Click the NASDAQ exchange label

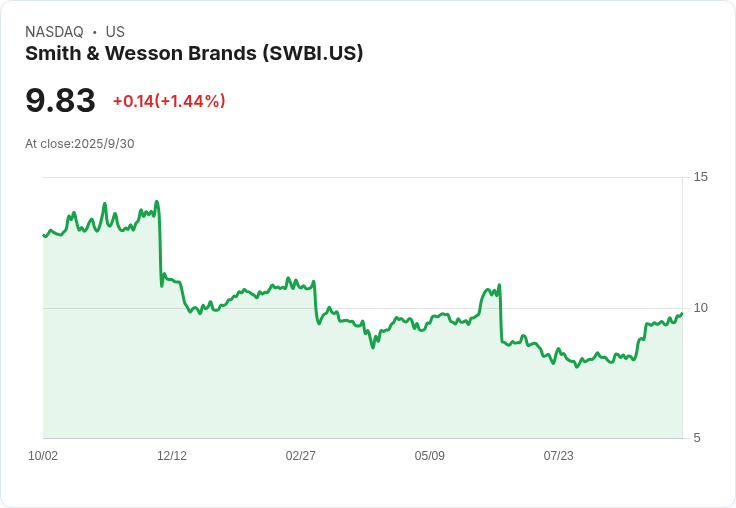click(x=54, y=32)
